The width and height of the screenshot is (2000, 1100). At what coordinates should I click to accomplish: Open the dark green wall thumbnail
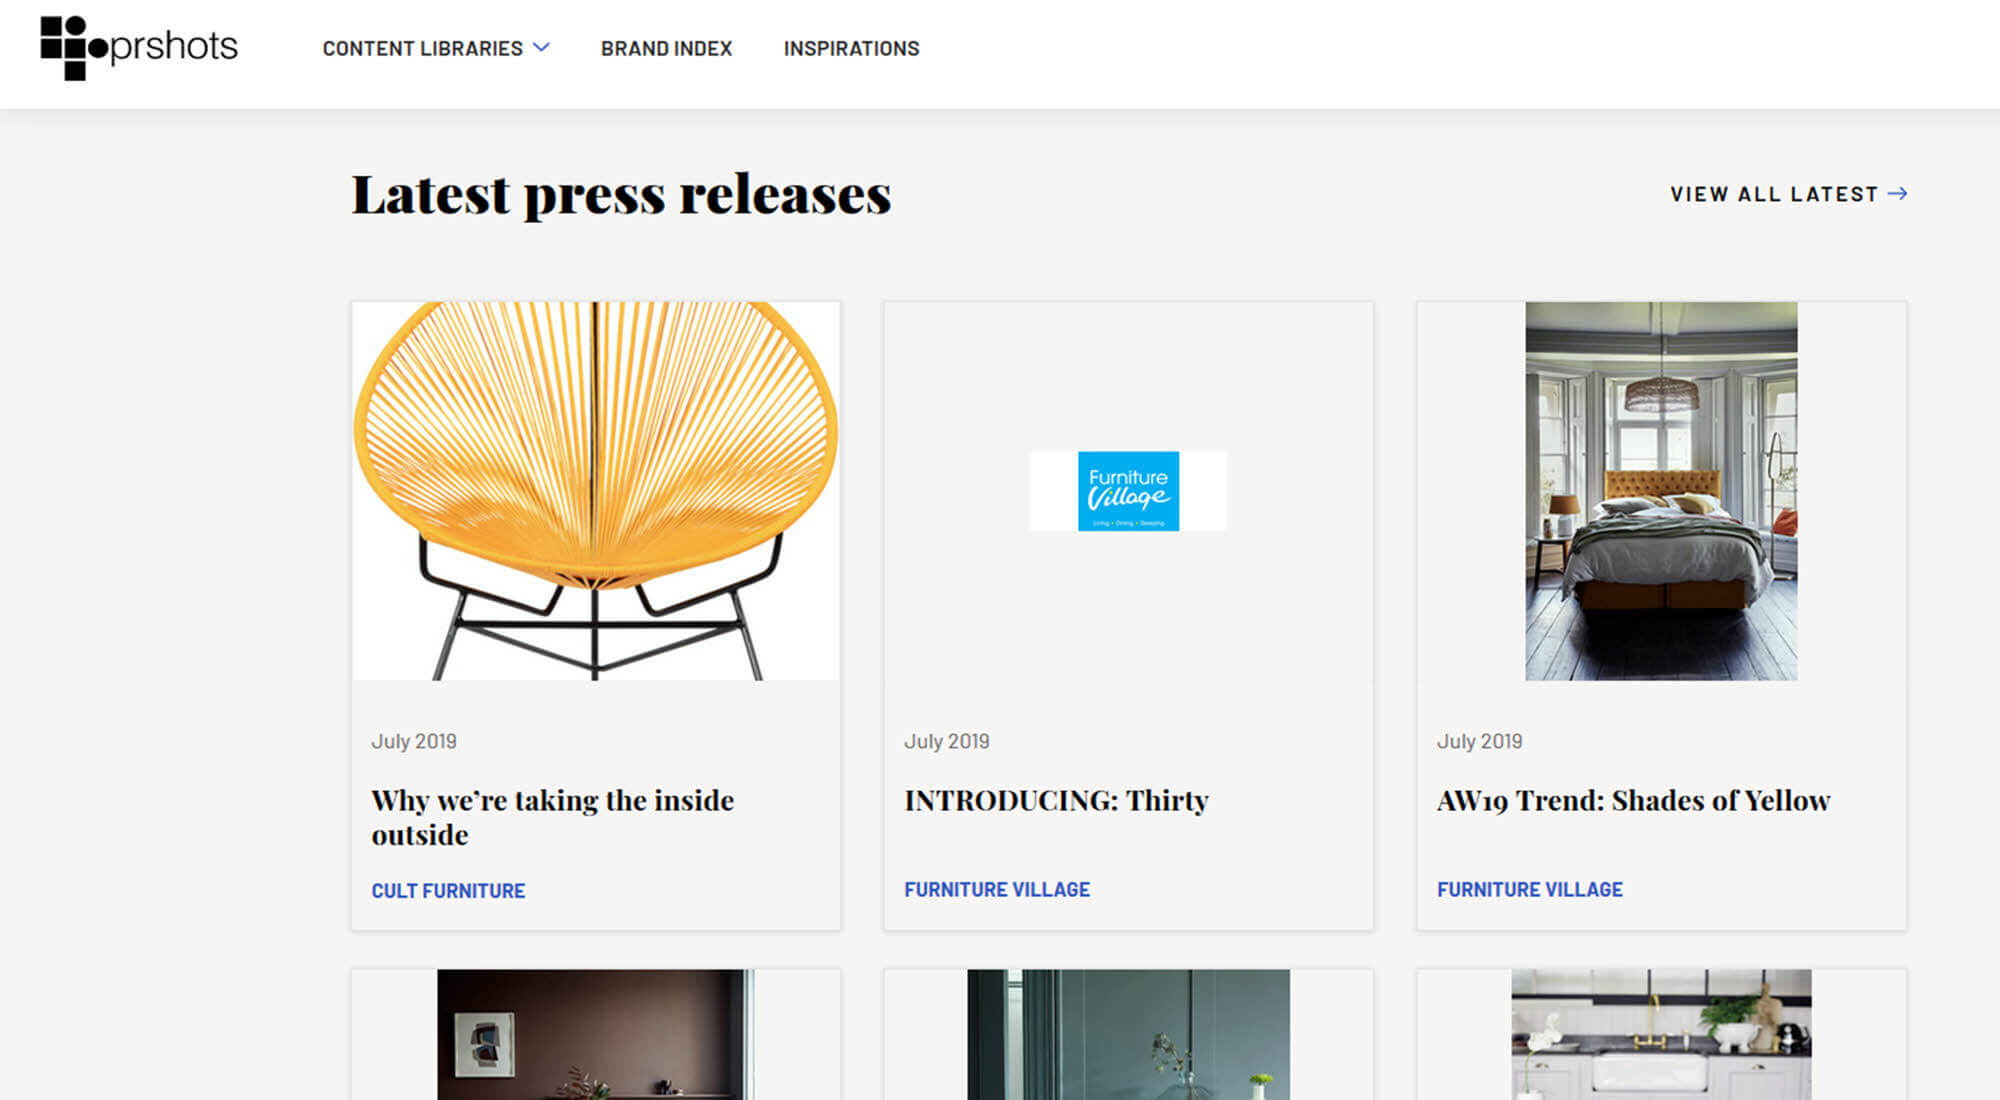click(x=1128, y=1034)
